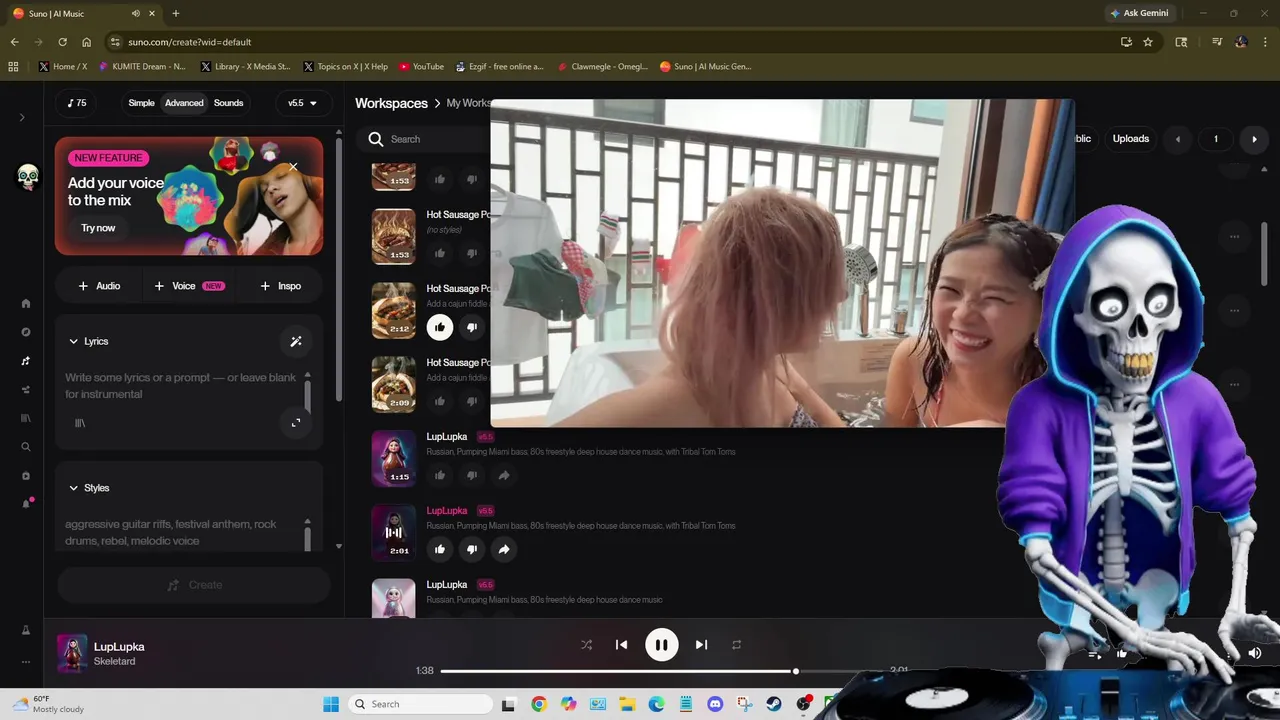Viewport: 1280px width, 720px height.
Task: Toggle shuffle in the player bar
Action: [x=586, y=645]
